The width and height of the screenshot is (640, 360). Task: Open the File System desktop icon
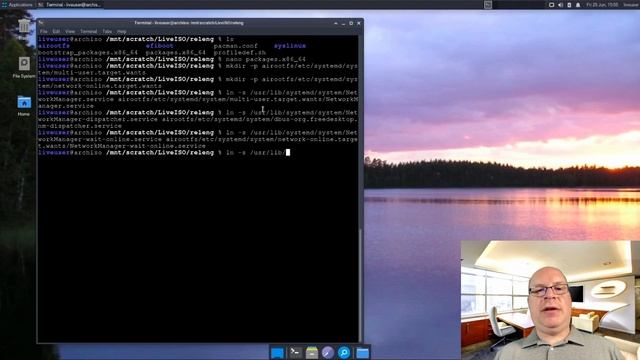coord(24,67)
